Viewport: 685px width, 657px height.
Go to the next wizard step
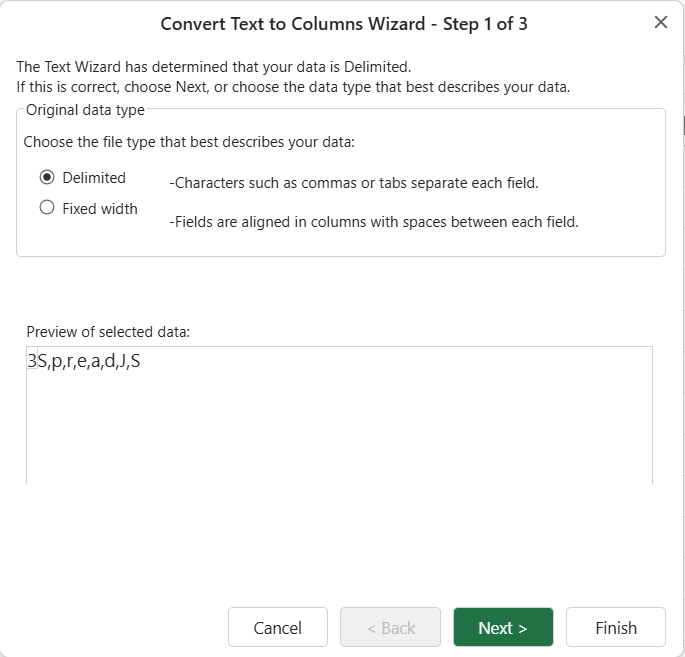click(503, 627)
